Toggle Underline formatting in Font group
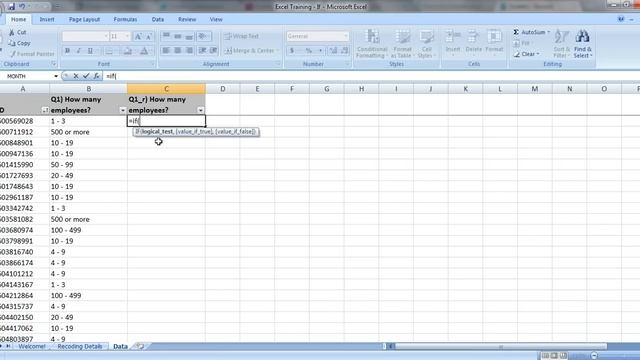 click(90, 51)
